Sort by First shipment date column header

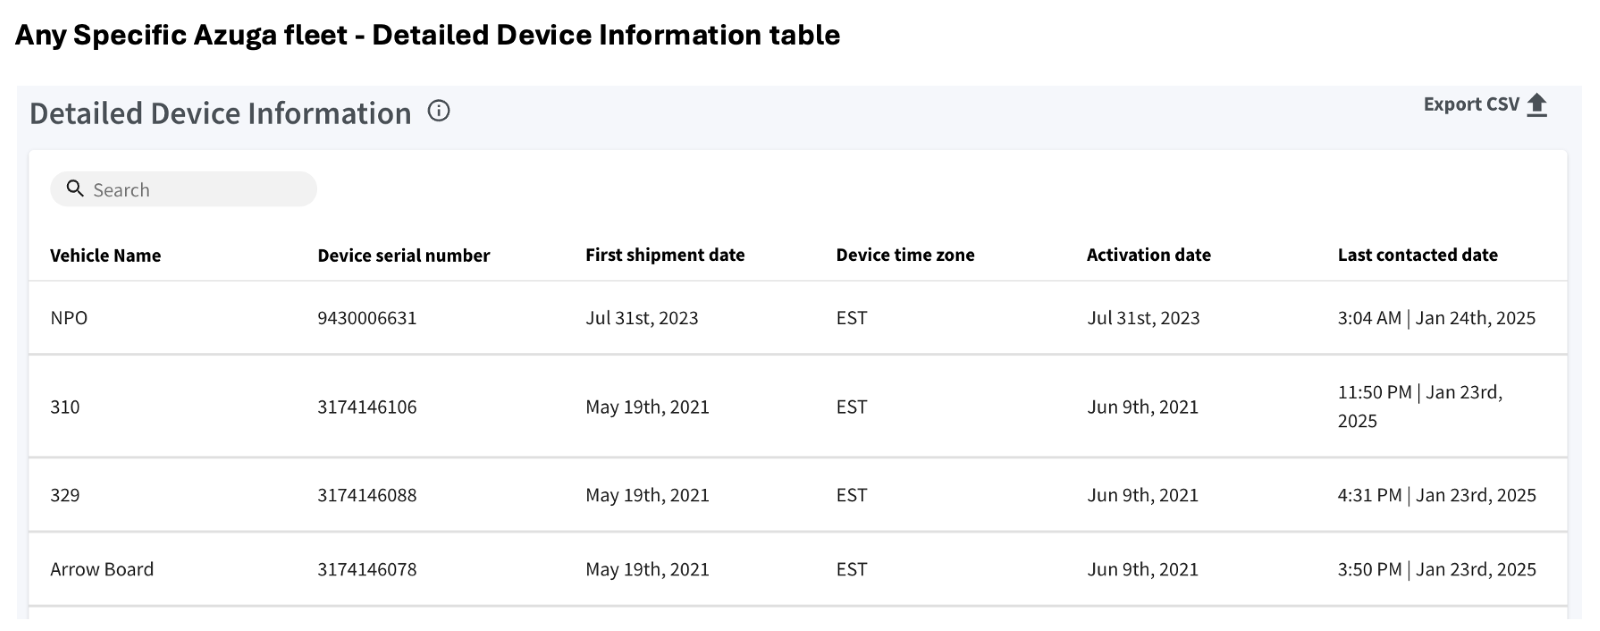click(x=665, y=255)
